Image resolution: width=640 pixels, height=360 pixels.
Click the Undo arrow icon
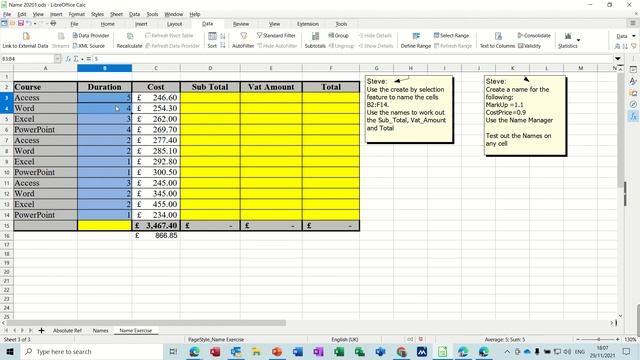[29, 23]
